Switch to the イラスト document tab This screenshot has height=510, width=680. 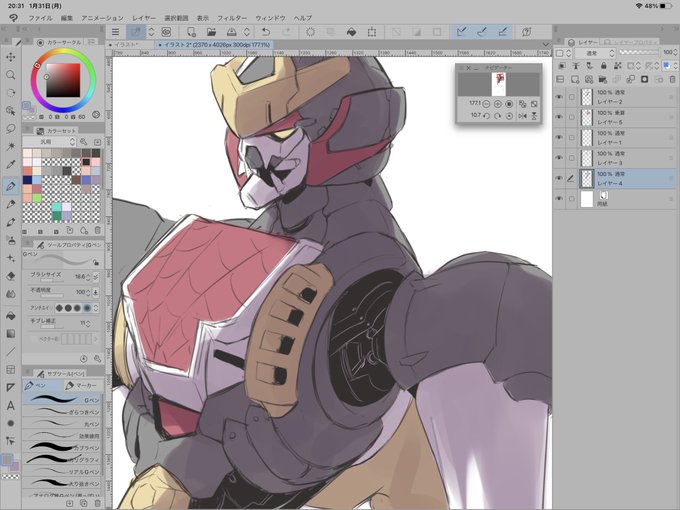129,44
